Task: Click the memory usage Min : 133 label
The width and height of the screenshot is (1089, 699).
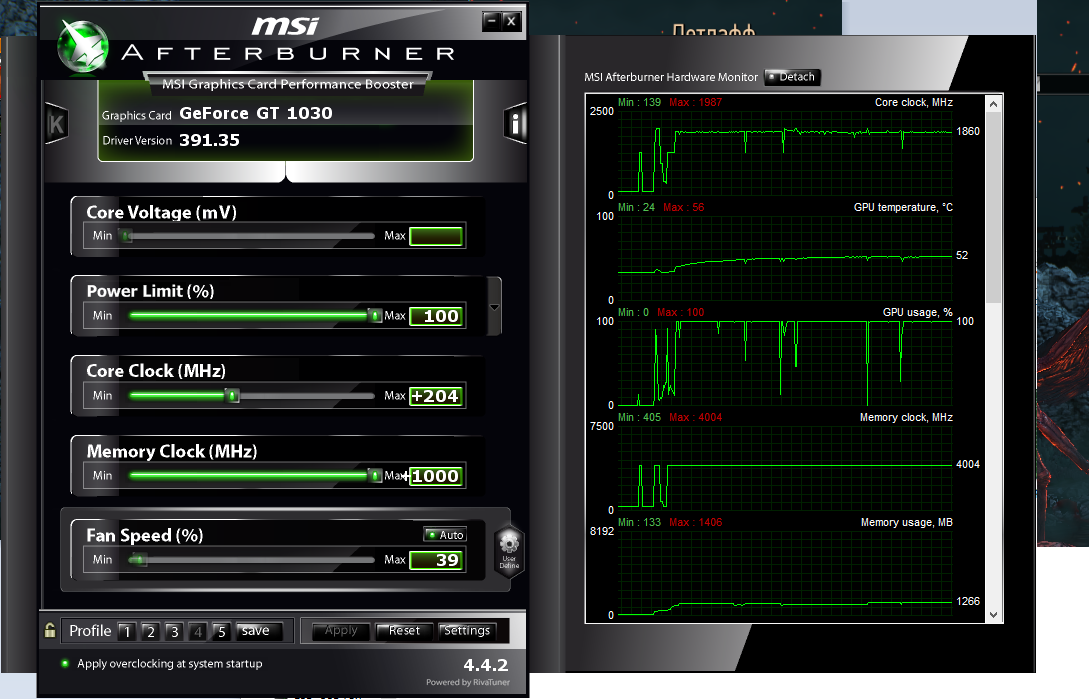Action: coord(639,522)
